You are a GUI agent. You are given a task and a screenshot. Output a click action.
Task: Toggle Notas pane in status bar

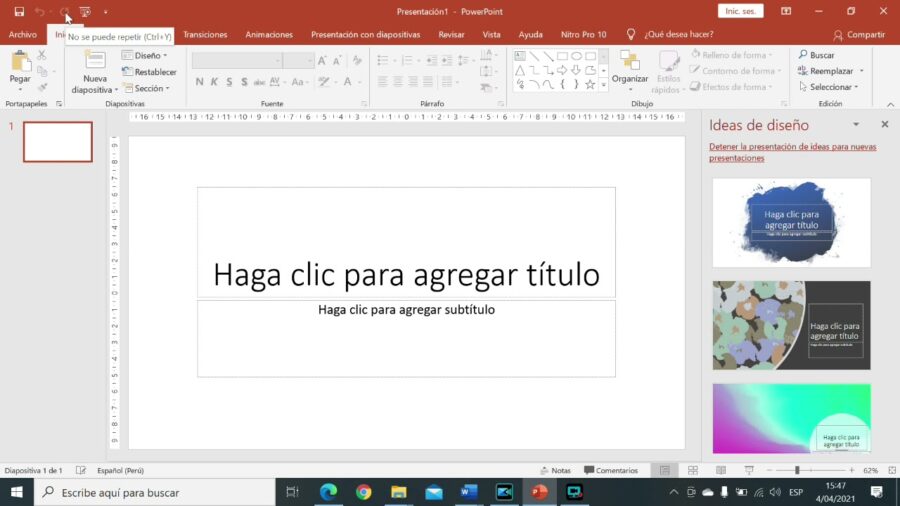click(556, 470)
